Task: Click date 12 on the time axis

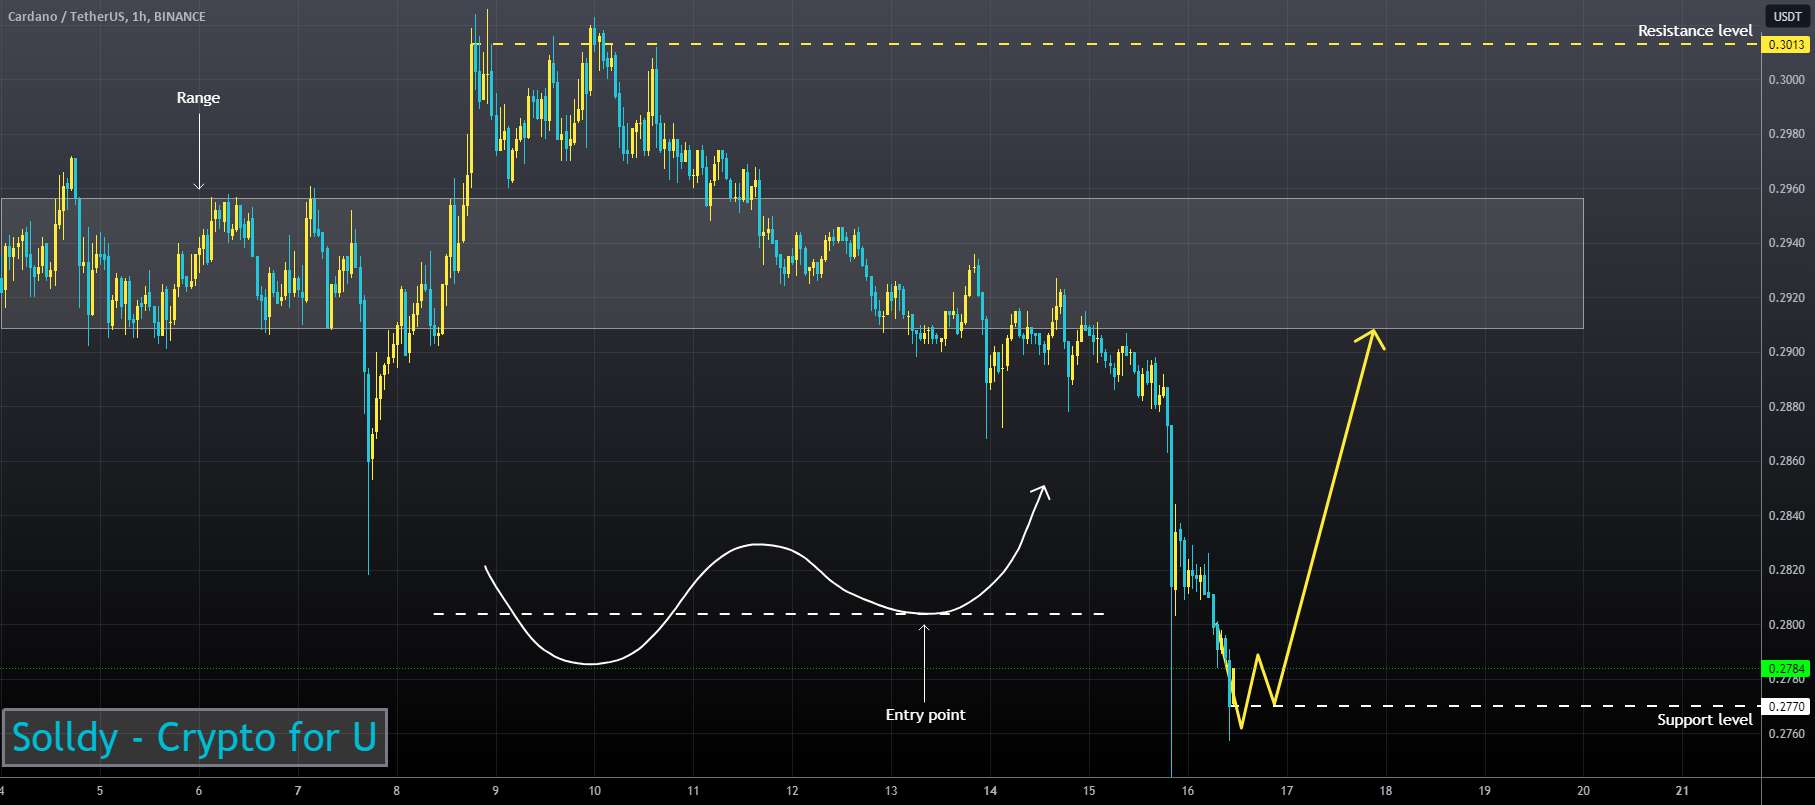Action: click(x=792, y=791)
